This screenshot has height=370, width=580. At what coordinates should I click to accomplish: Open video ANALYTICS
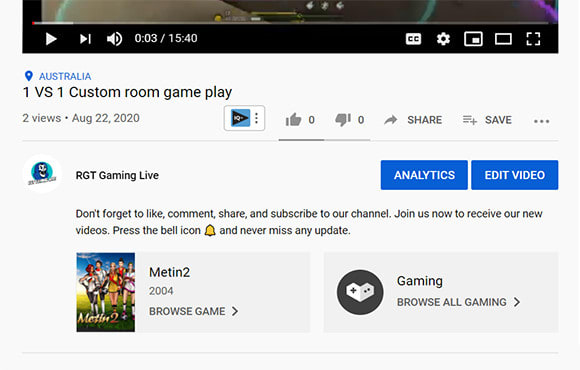[x=424, y=175]
